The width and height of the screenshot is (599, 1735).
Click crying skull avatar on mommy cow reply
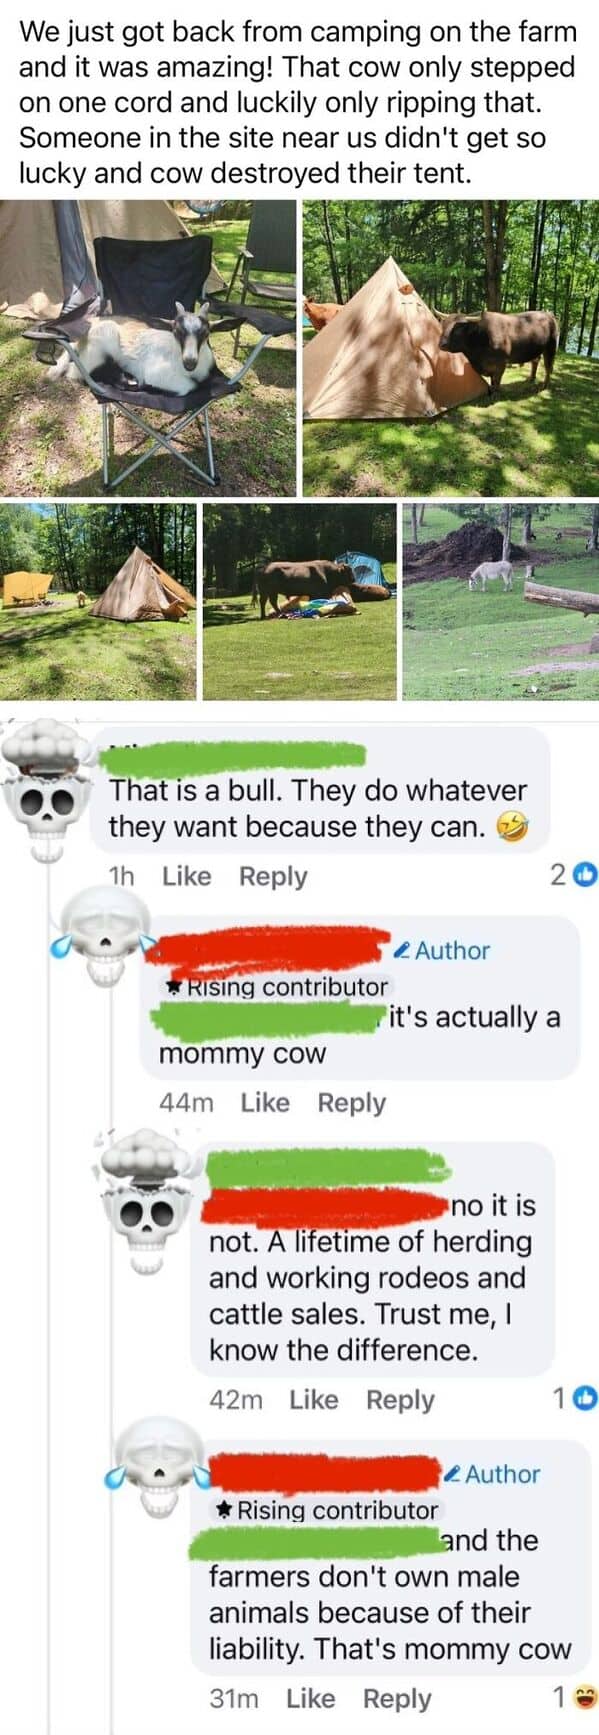(x=102, y=938)
